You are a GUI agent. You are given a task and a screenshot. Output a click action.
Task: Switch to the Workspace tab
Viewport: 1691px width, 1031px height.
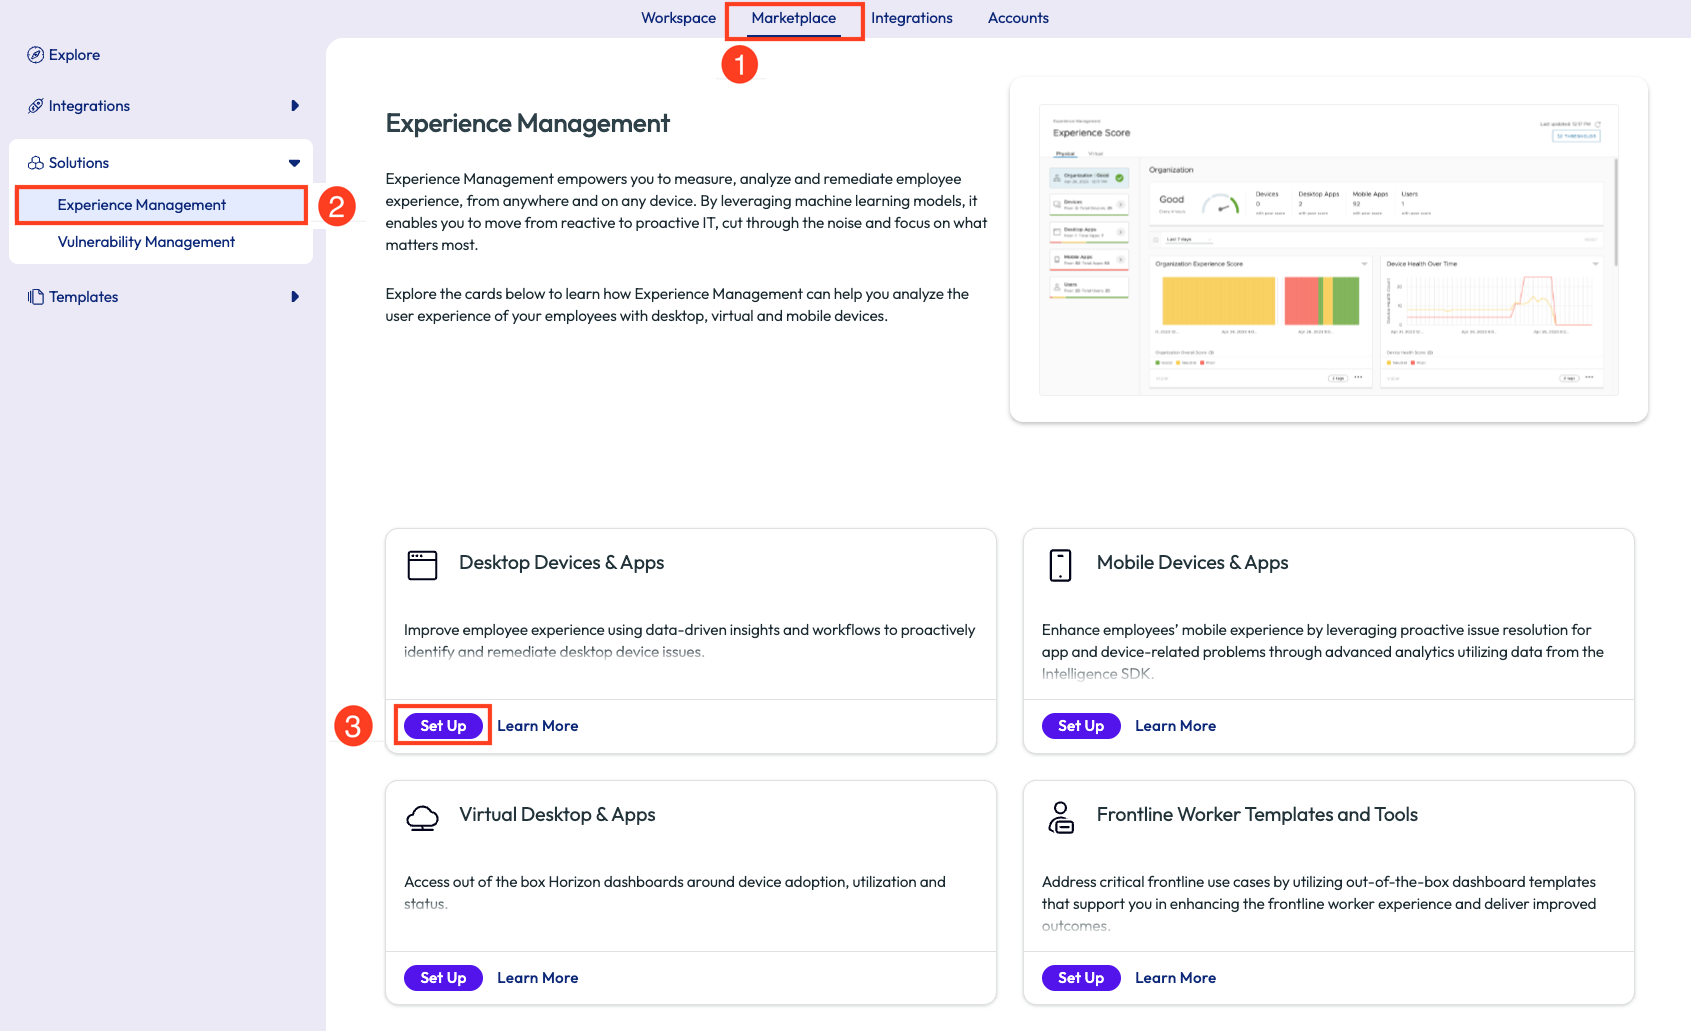click(678, 18)
